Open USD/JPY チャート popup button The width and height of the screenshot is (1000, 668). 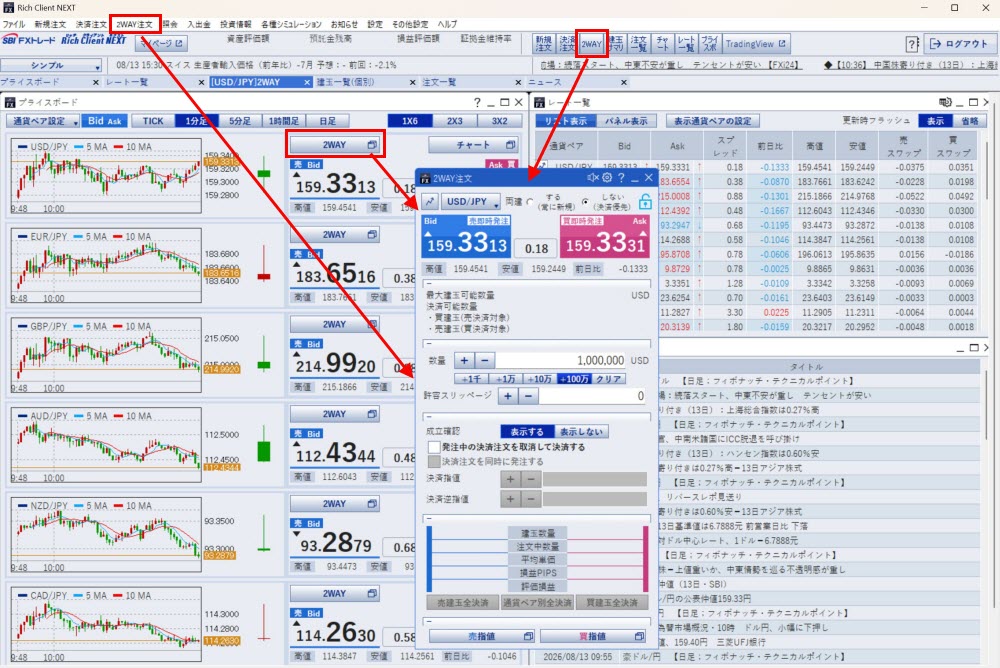[x=473, y=145]
